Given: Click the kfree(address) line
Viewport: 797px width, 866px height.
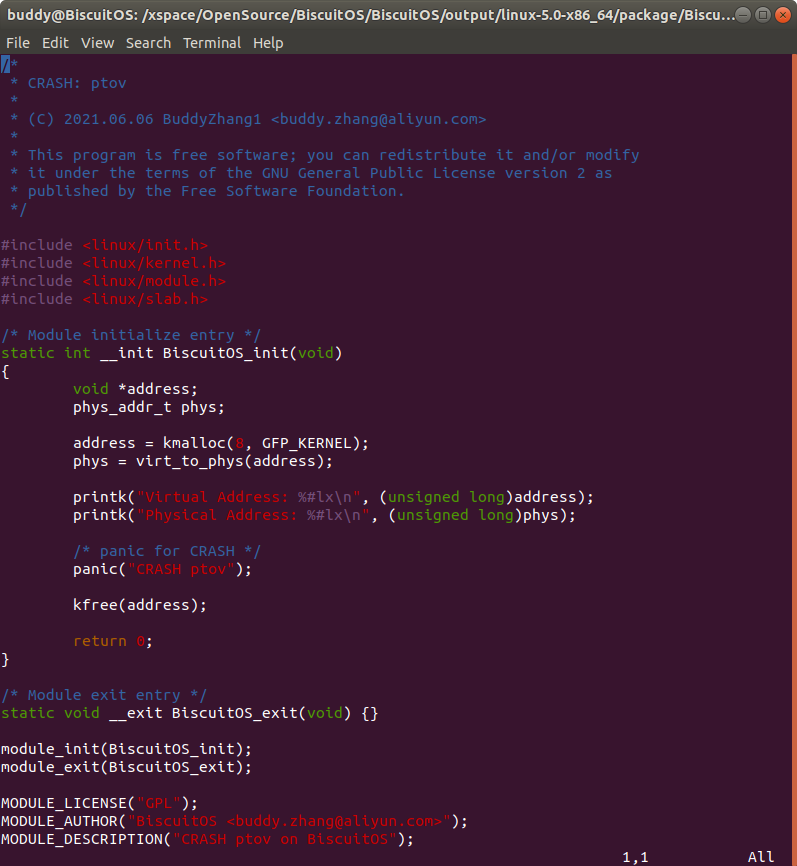Looking at the screenshot, I should click(x=140, y=605).
